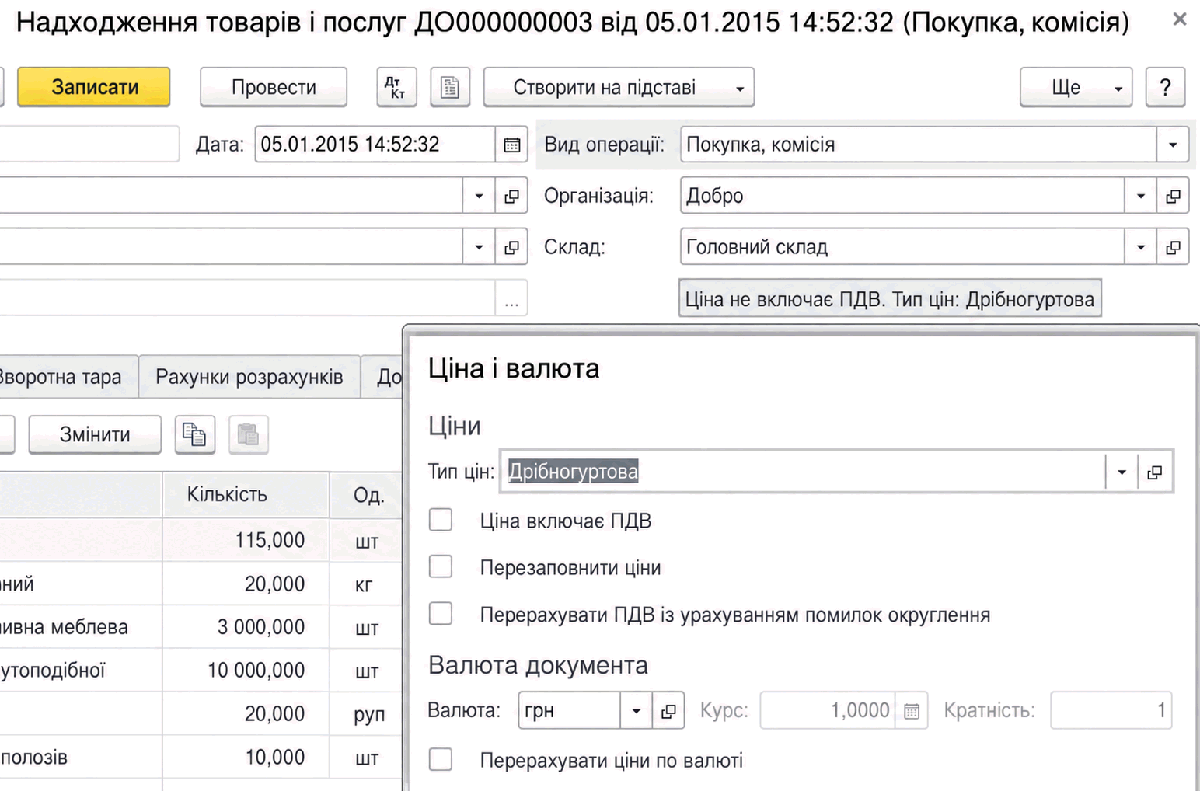Expand the Тип цін dropdown arrow
Screen dimensions: 1200x791
pyautogui.click(x=1122, y=473)
